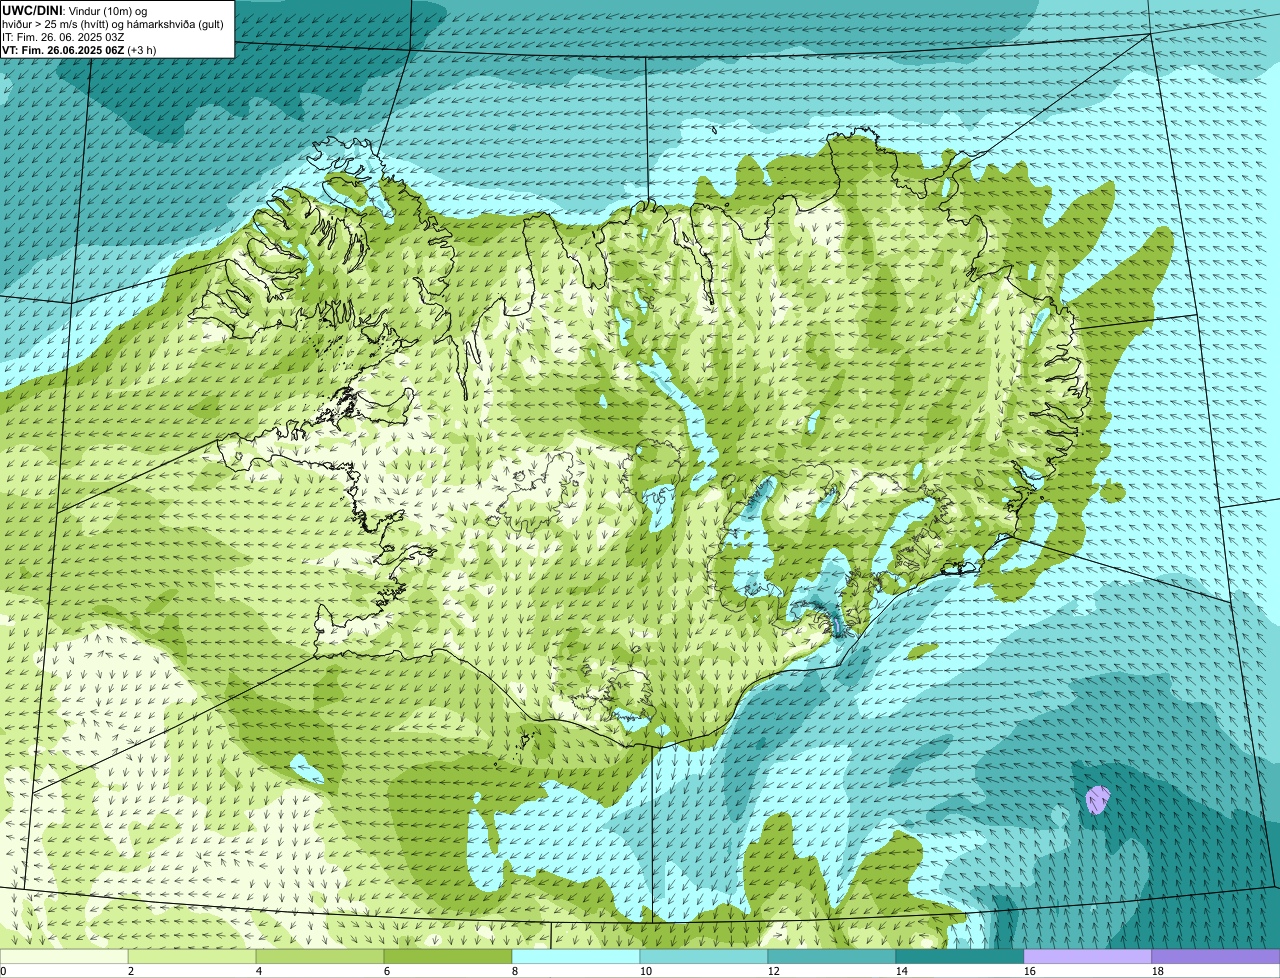Click the 'UWC/DINI: Vindur (10m) og' title line
Image resolution: width=1280 pixels, height=978 pixels.
click(x=75, y=10)
